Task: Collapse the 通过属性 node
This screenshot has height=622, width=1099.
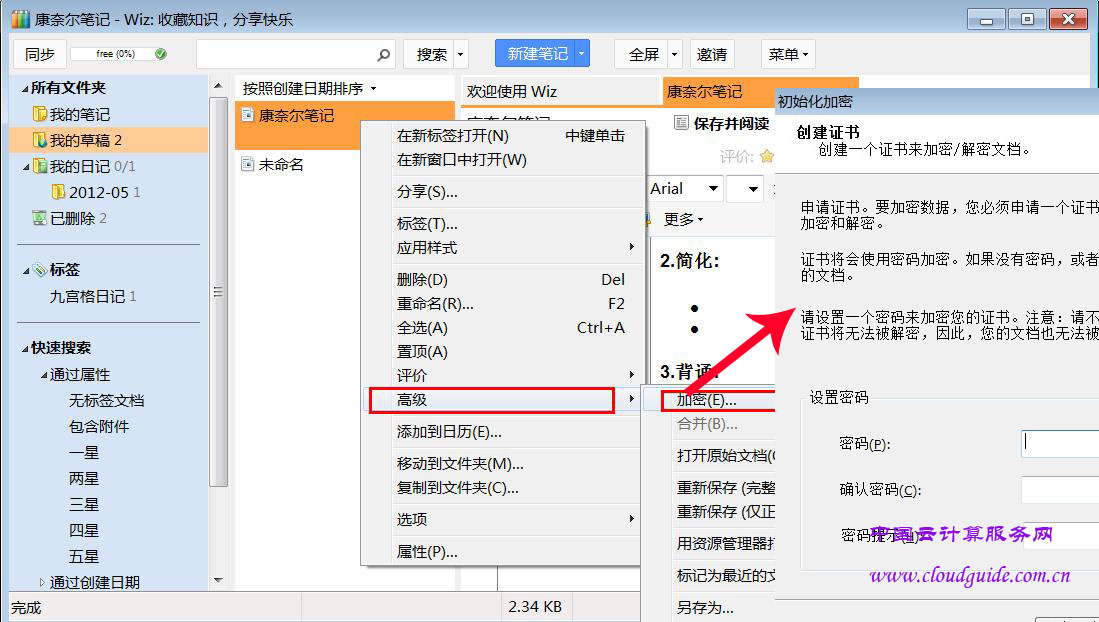Action: tap(44, 375)
